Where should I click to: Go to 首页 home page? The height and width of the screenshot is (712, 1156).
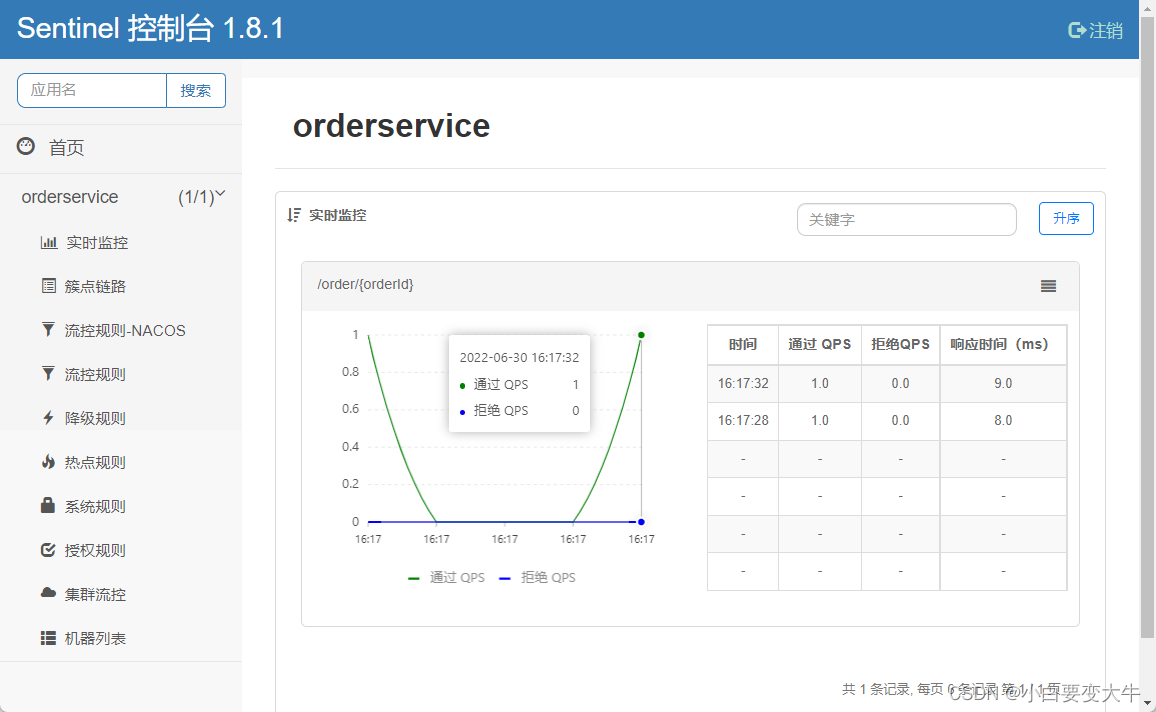66,147
